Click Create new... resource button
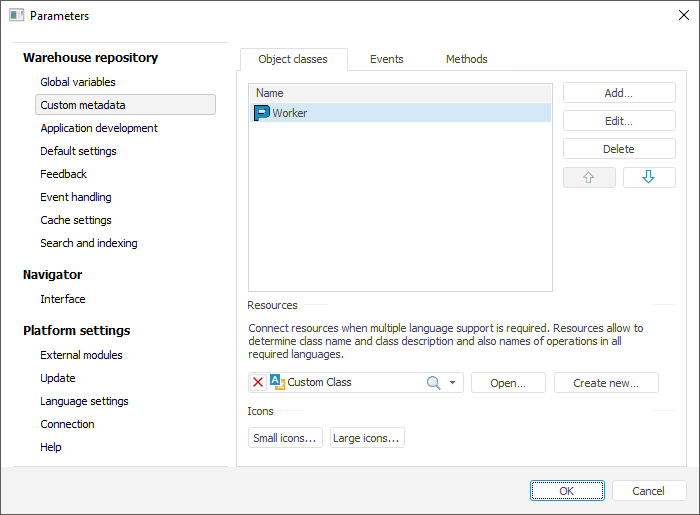This screenshot has height=515, width=700. point(607,382)
